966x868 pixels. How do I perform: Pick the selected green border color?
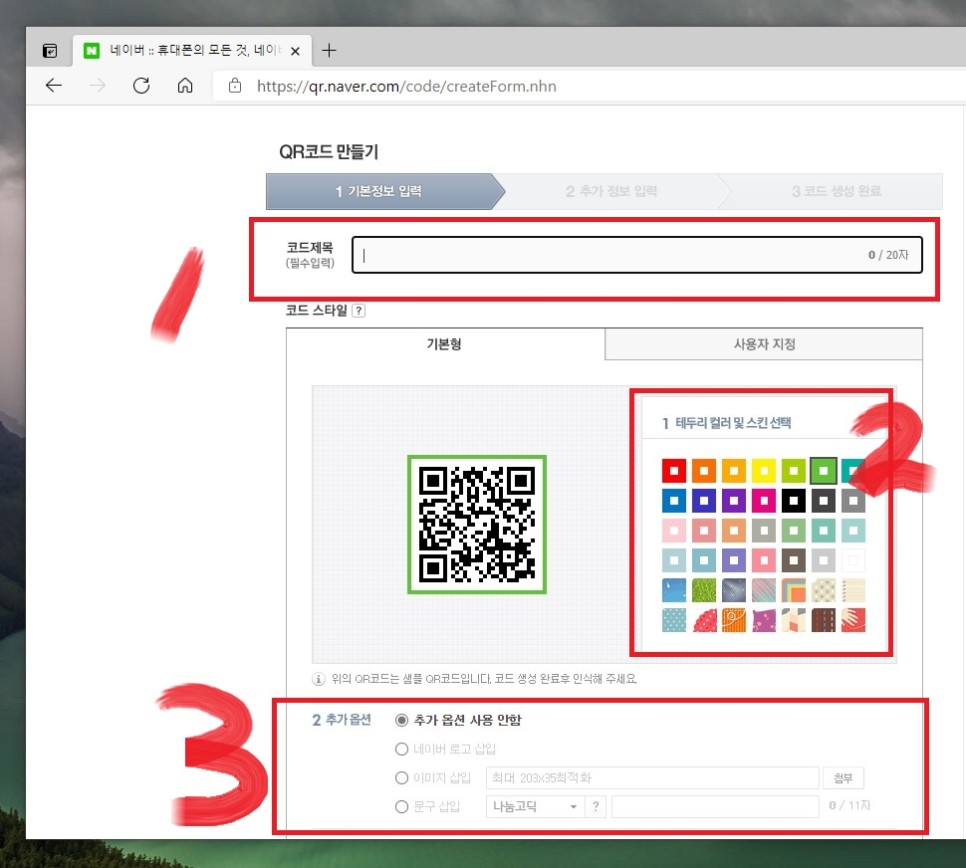[x=823, y=471]
